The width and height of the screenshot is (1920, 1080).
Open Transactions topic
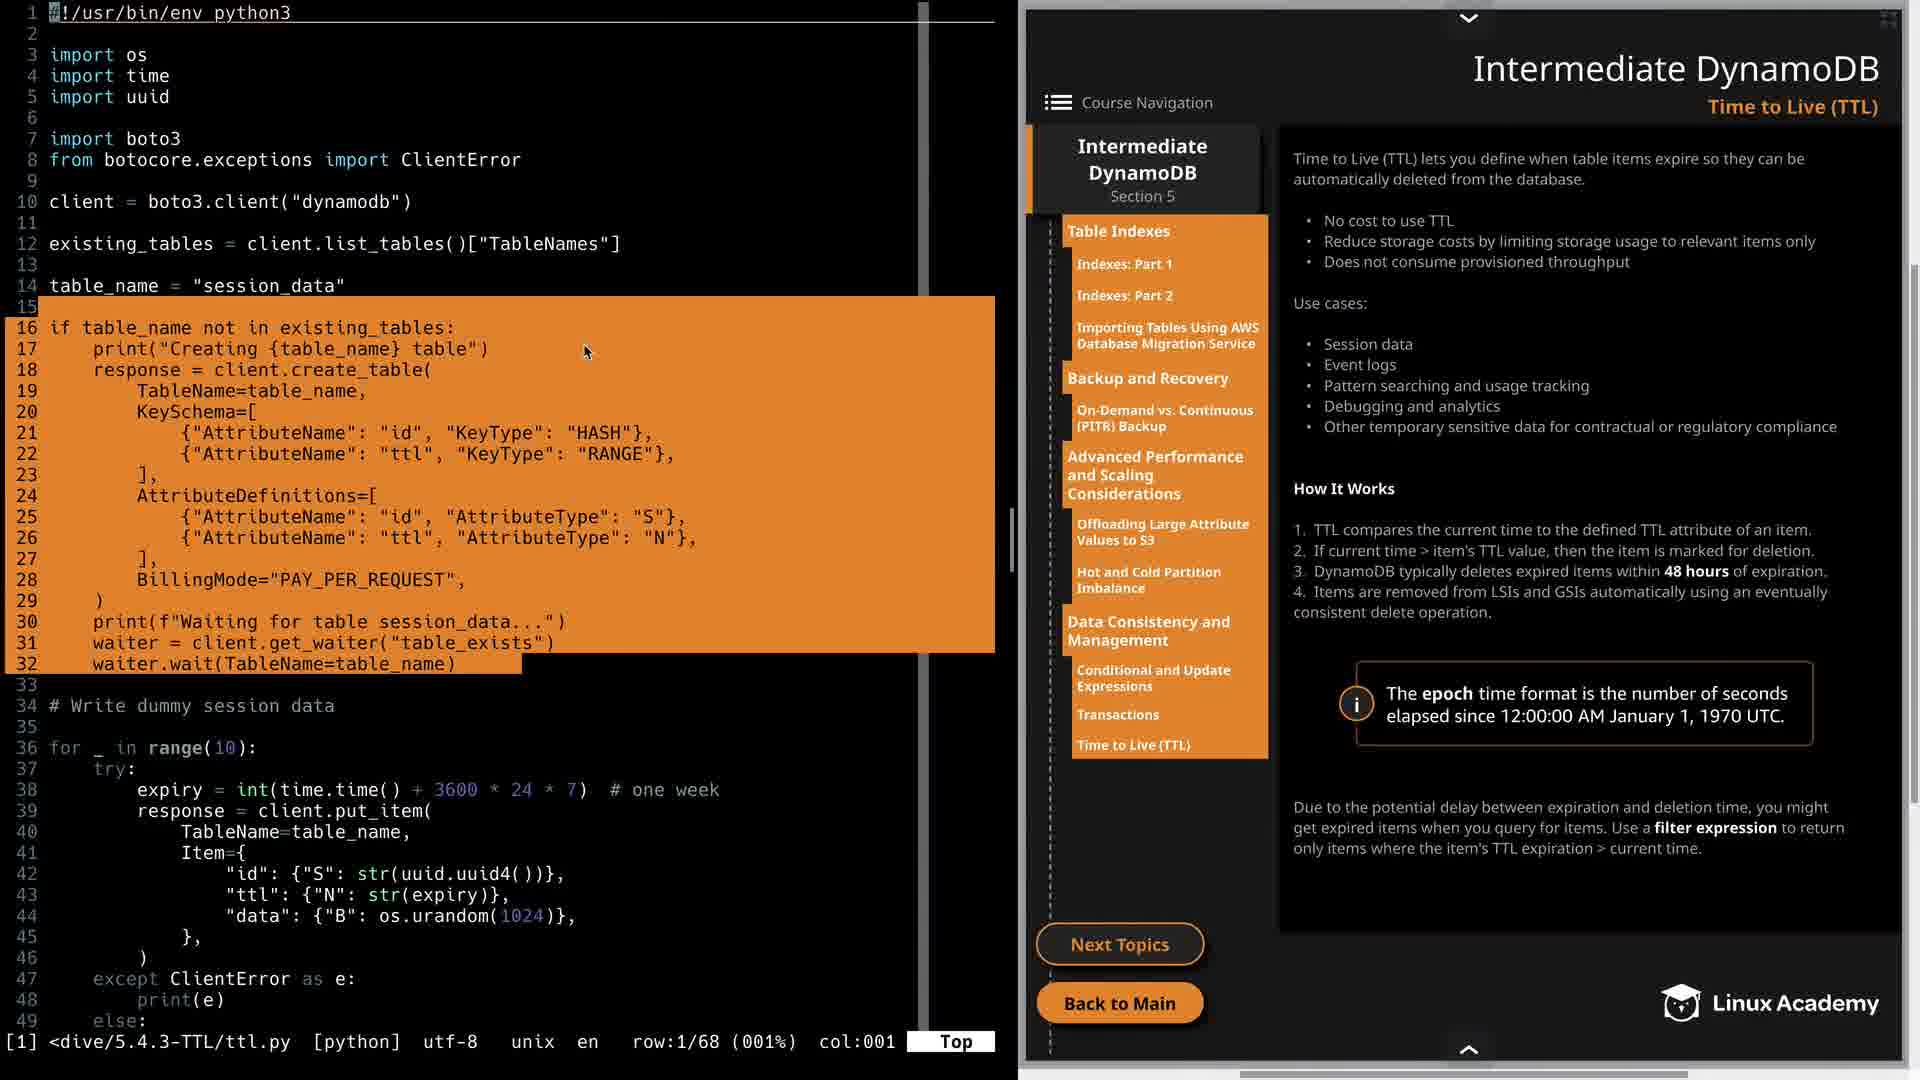pyautogui.click(x=1117, y=715)
